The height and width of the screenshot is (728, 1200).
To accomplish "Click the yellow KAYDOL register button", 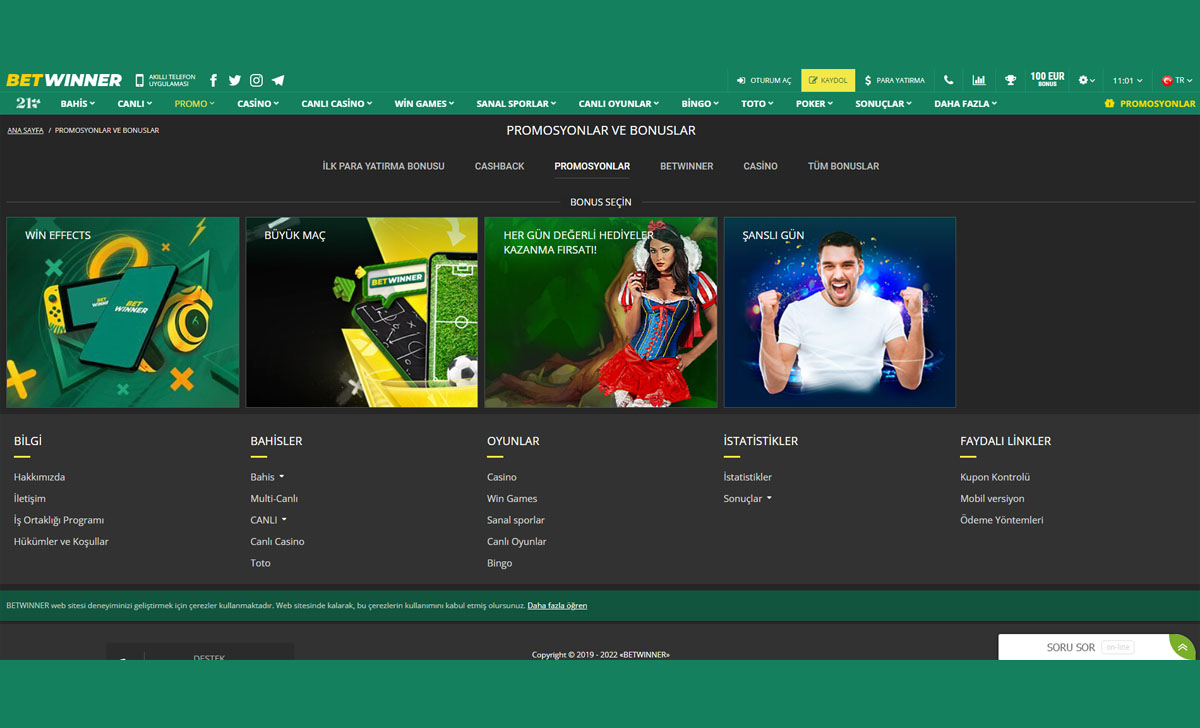I will pyautogui.click(x=828, y=80).
